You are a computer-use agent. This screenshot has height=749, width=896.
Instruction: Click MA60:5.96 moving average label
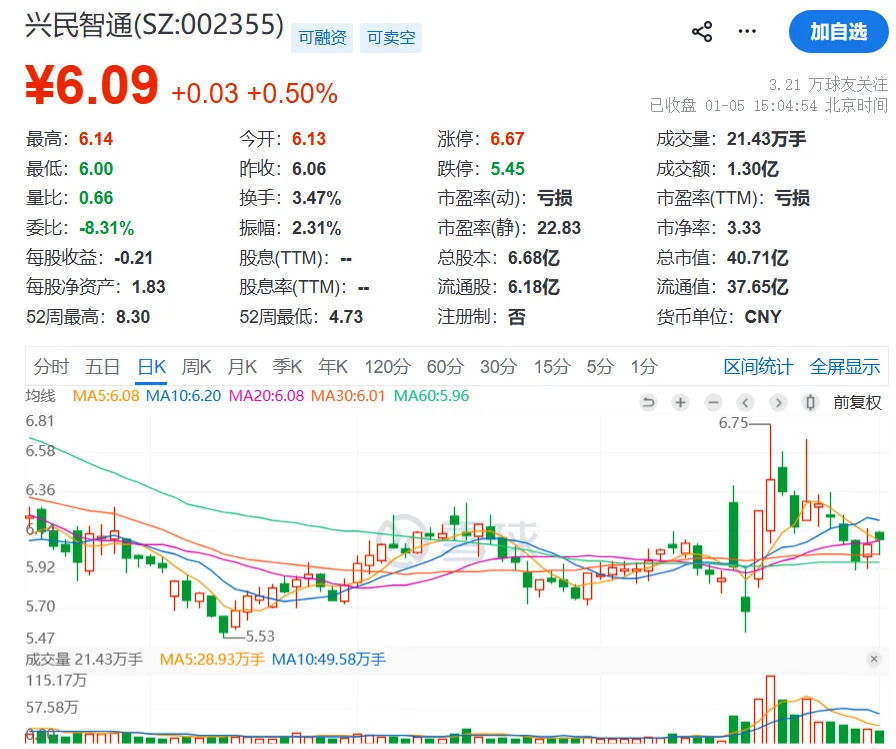coord(431,395)
